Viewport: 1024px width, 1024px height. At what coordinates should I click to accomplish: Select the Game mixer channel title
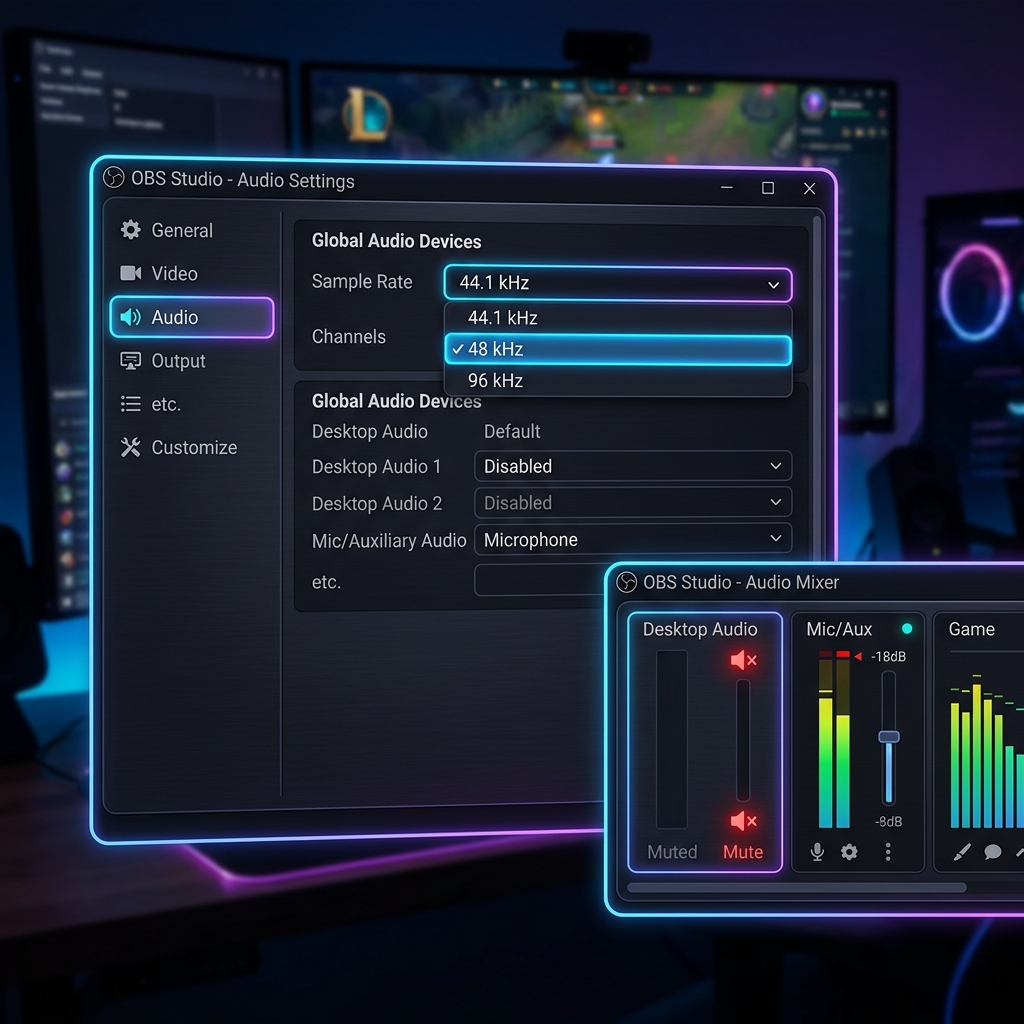pos(972,629)
